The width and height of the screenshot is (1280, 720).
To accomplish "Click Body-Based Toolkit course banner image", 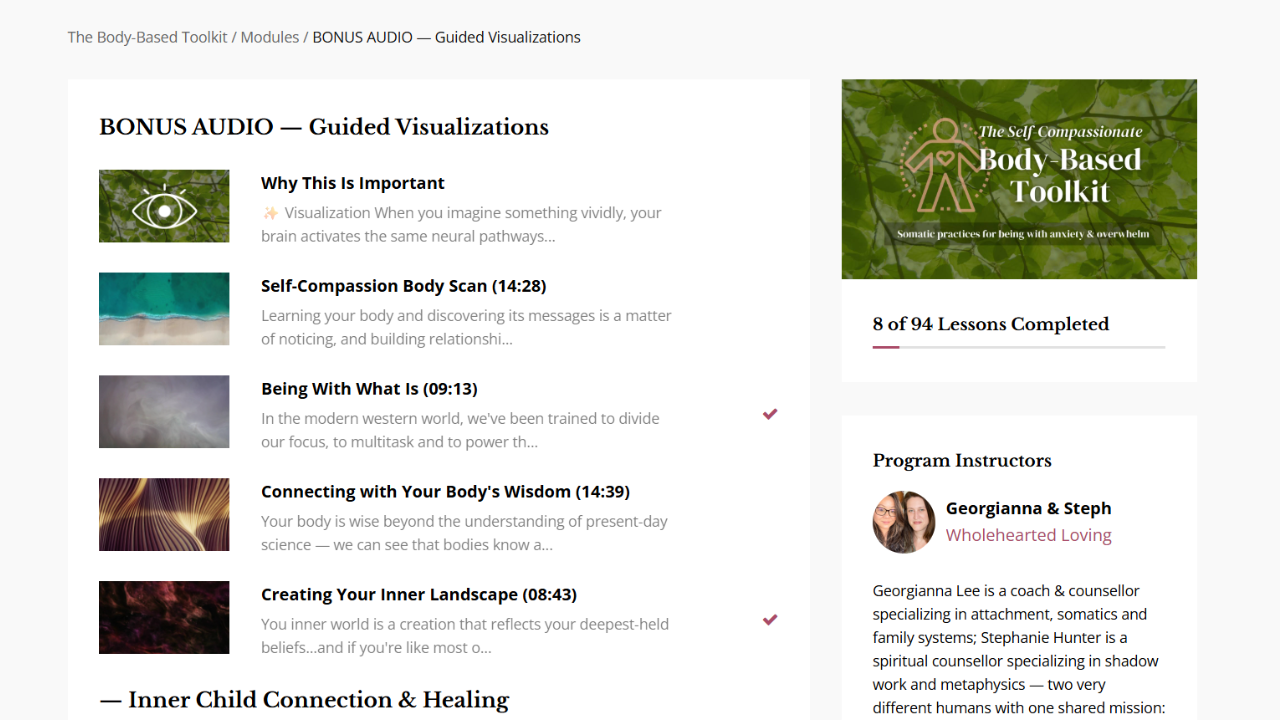I will (x=1019, y=179).
